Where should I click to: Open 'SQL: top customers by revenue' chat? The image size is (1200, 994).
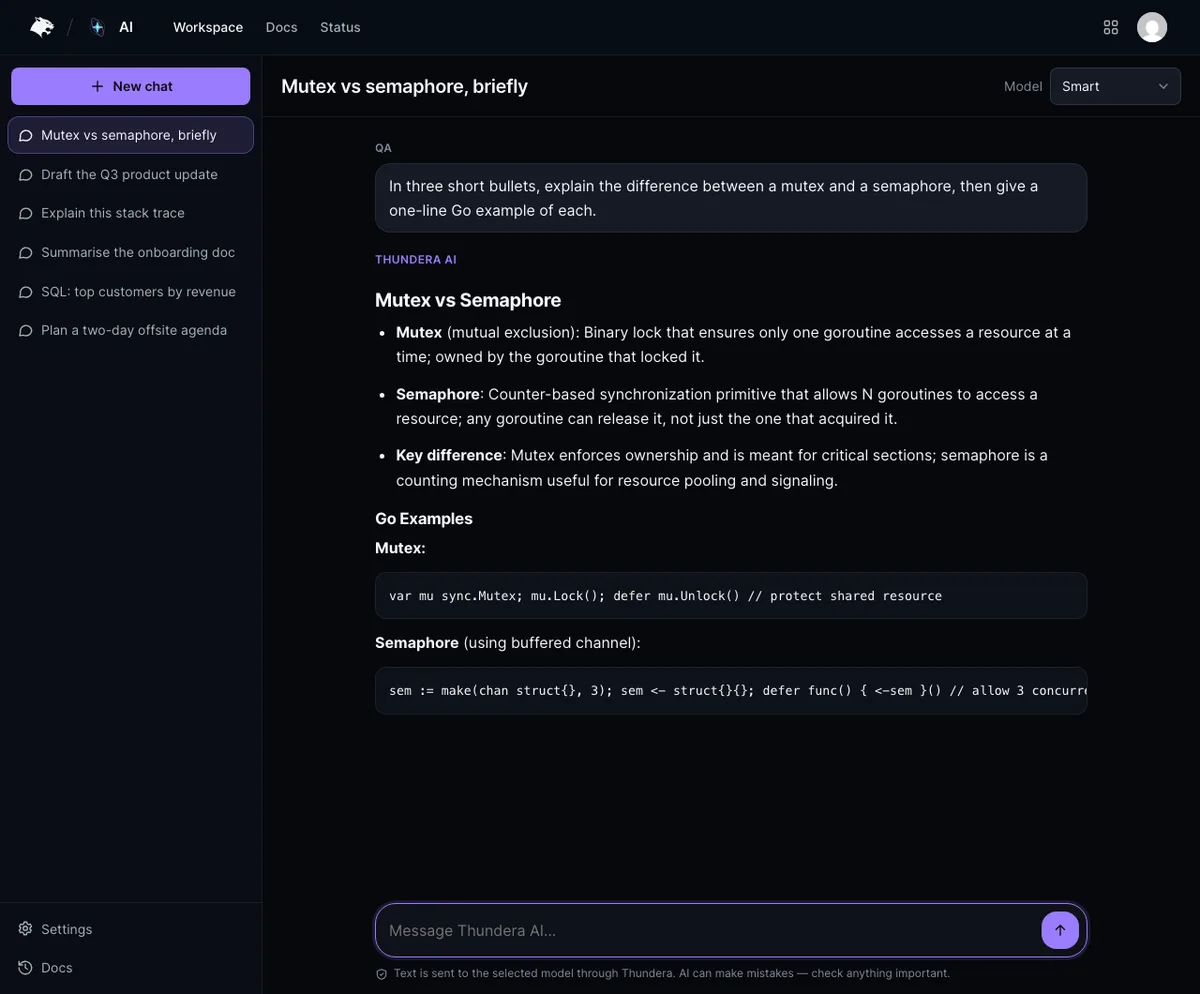pyautogui.click(x=131, y=292)
